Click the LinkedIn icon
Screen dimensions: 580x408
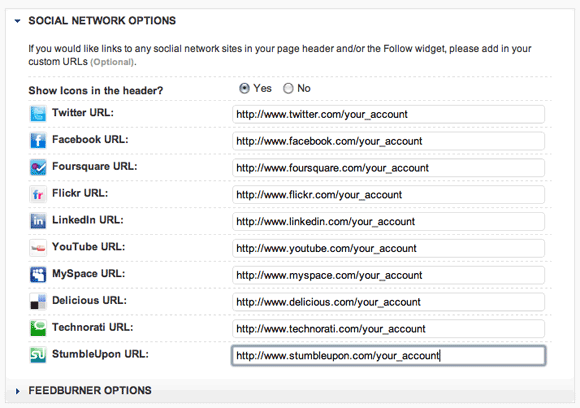(x=38, y=221)
